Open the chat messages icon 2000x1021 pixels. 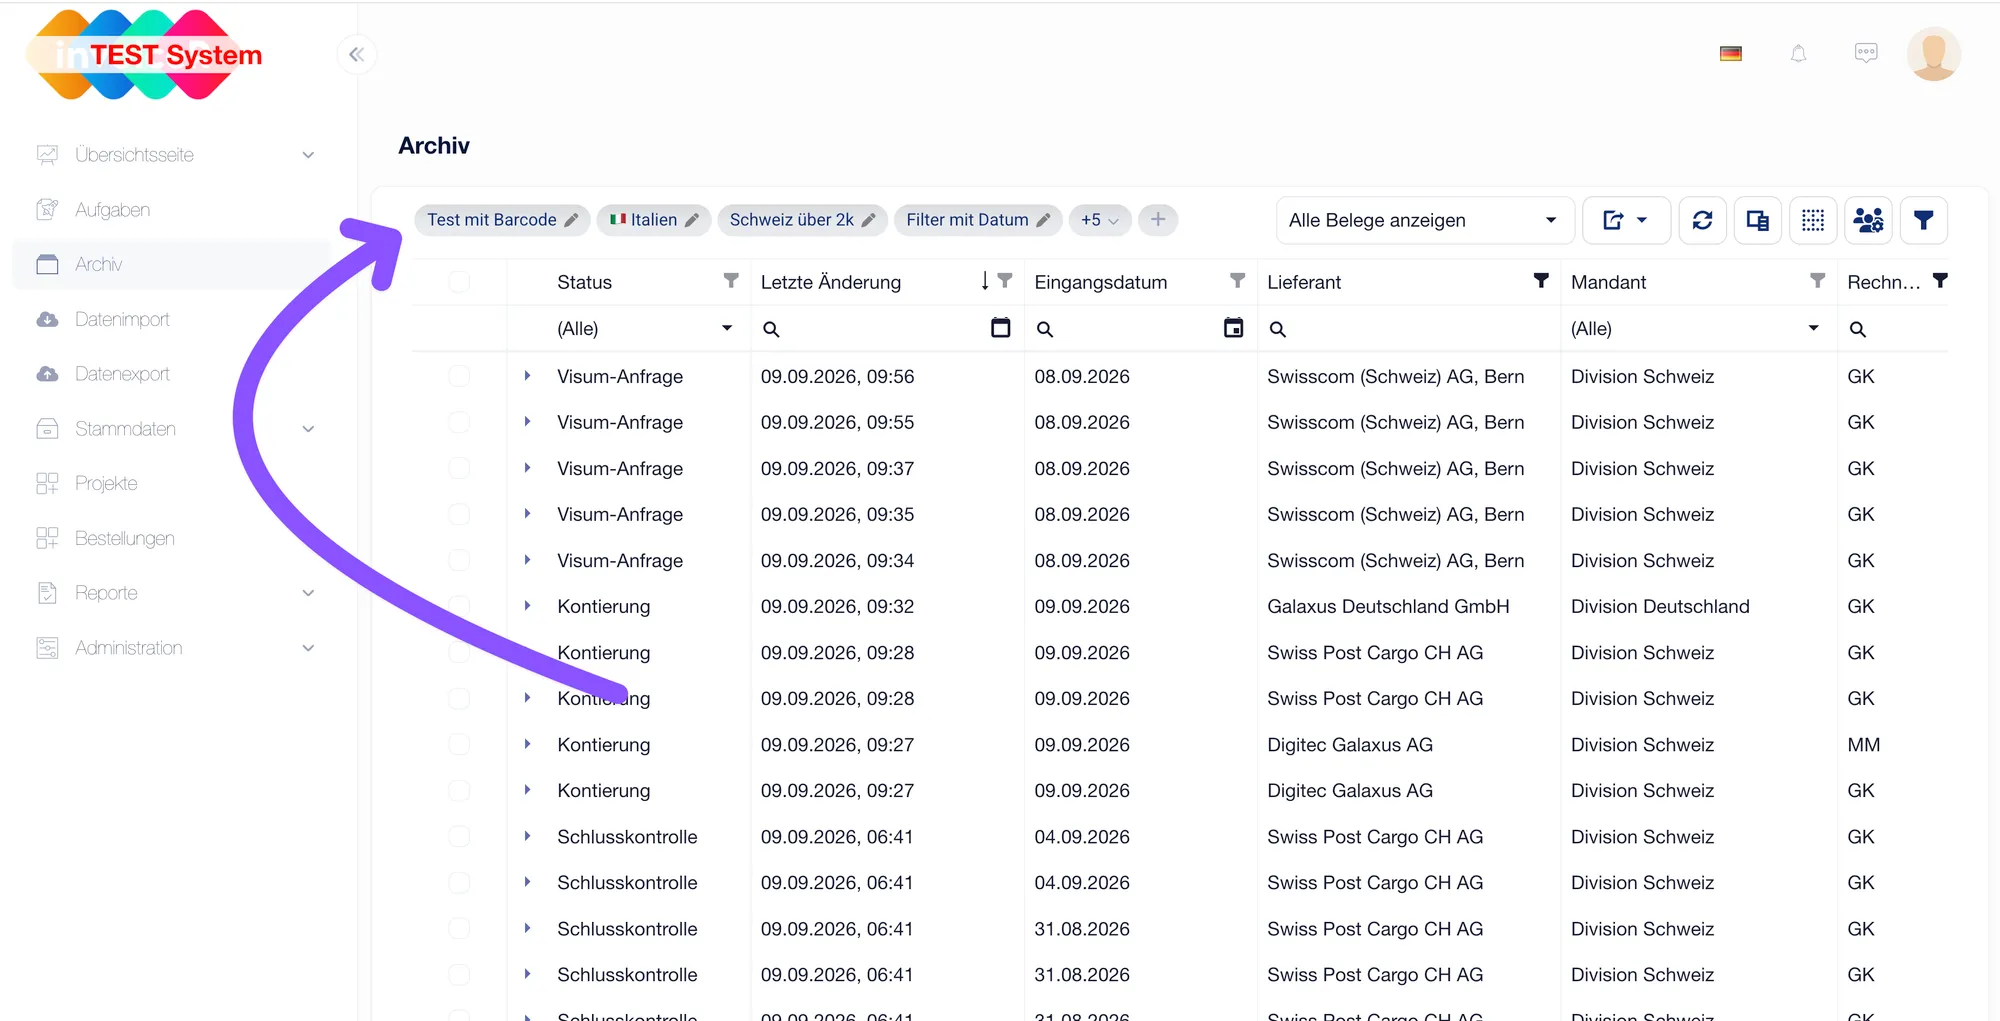(1866, 53)
